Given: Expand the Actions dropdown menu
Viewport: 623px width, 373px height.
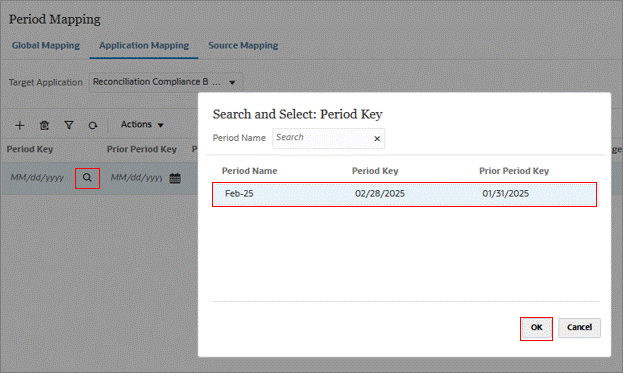Looking at the screenshot, I should click(142, 125).
